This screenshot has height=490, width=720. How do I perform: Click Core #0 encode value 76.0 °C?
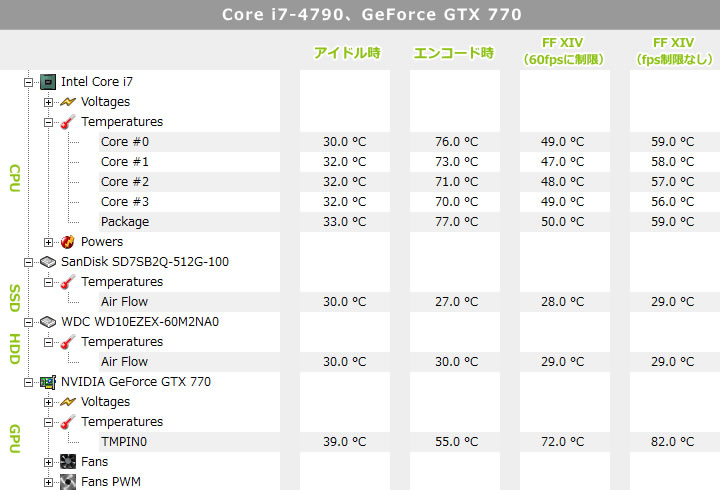[x=456, y=142]
